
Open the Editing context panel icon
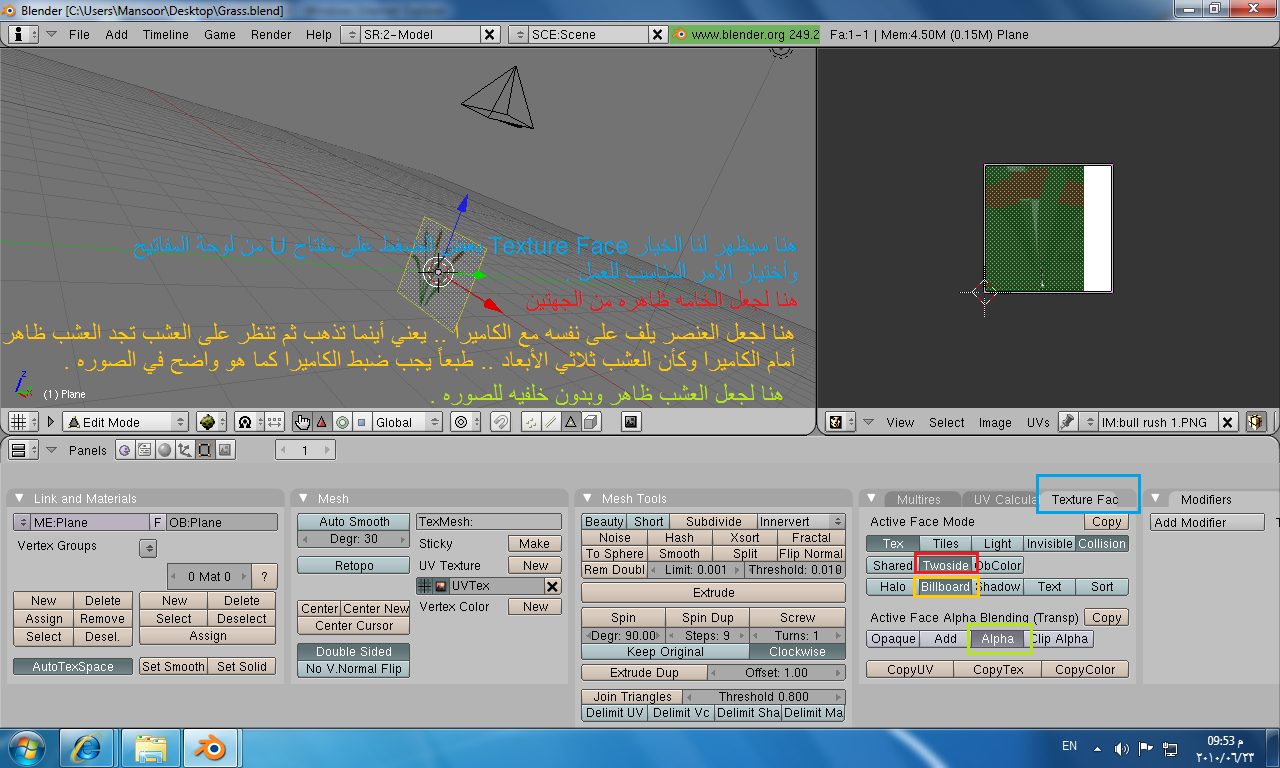pyautogui.click(x=204, y=450)
